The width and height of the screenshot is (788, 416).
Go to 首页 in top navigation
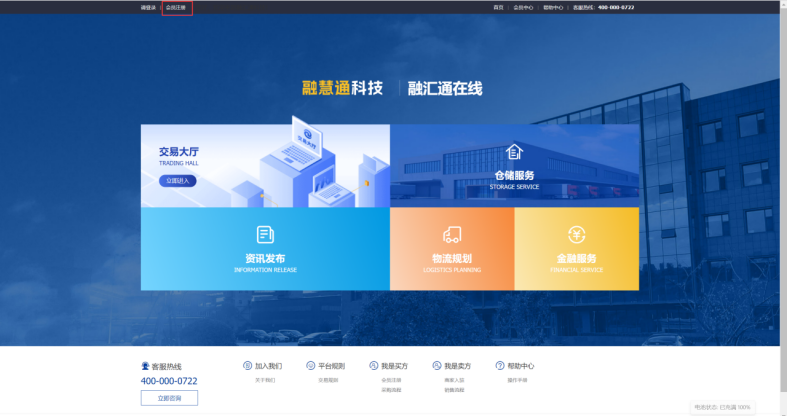[x=498, y=8]
